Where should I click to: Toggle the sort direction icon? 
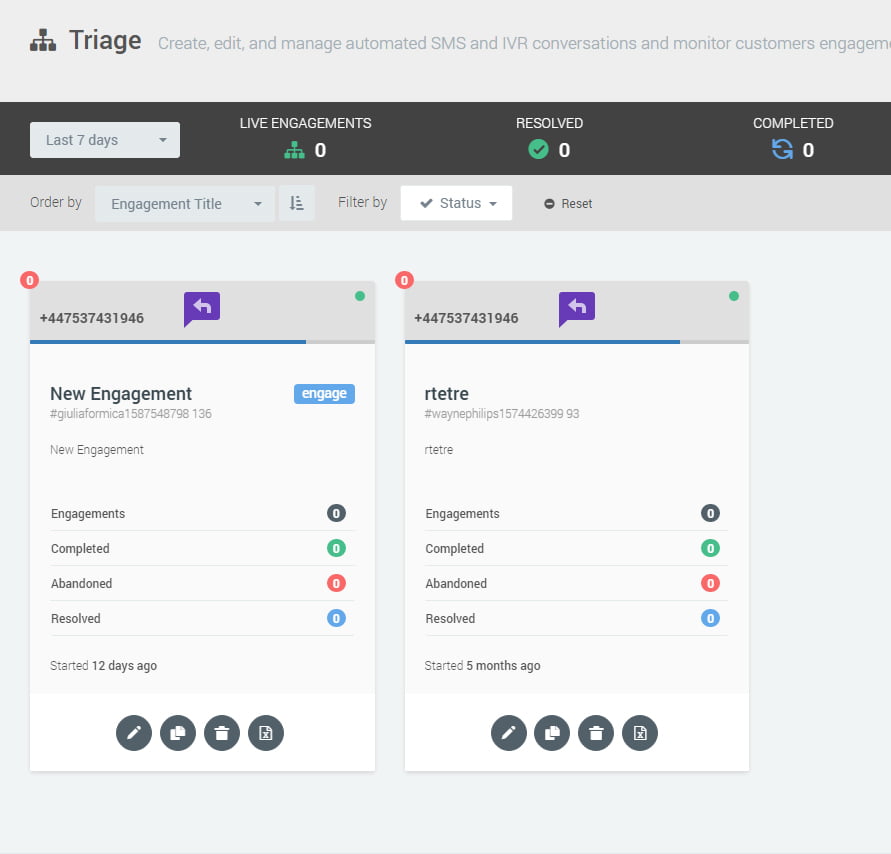(296, 203)
